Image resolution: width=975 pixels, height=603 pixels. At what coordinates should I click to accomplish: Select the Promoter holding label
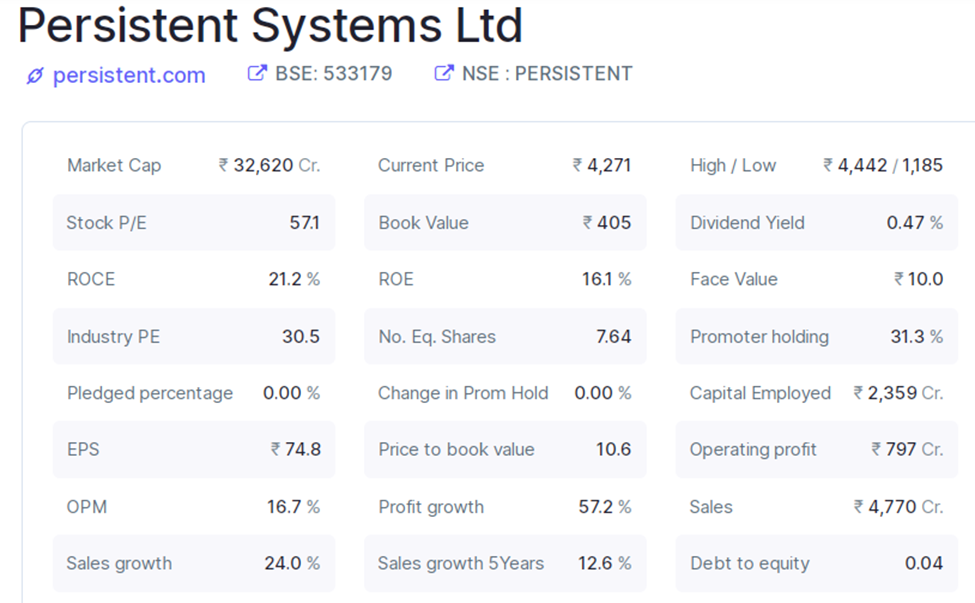click(759, 336)
